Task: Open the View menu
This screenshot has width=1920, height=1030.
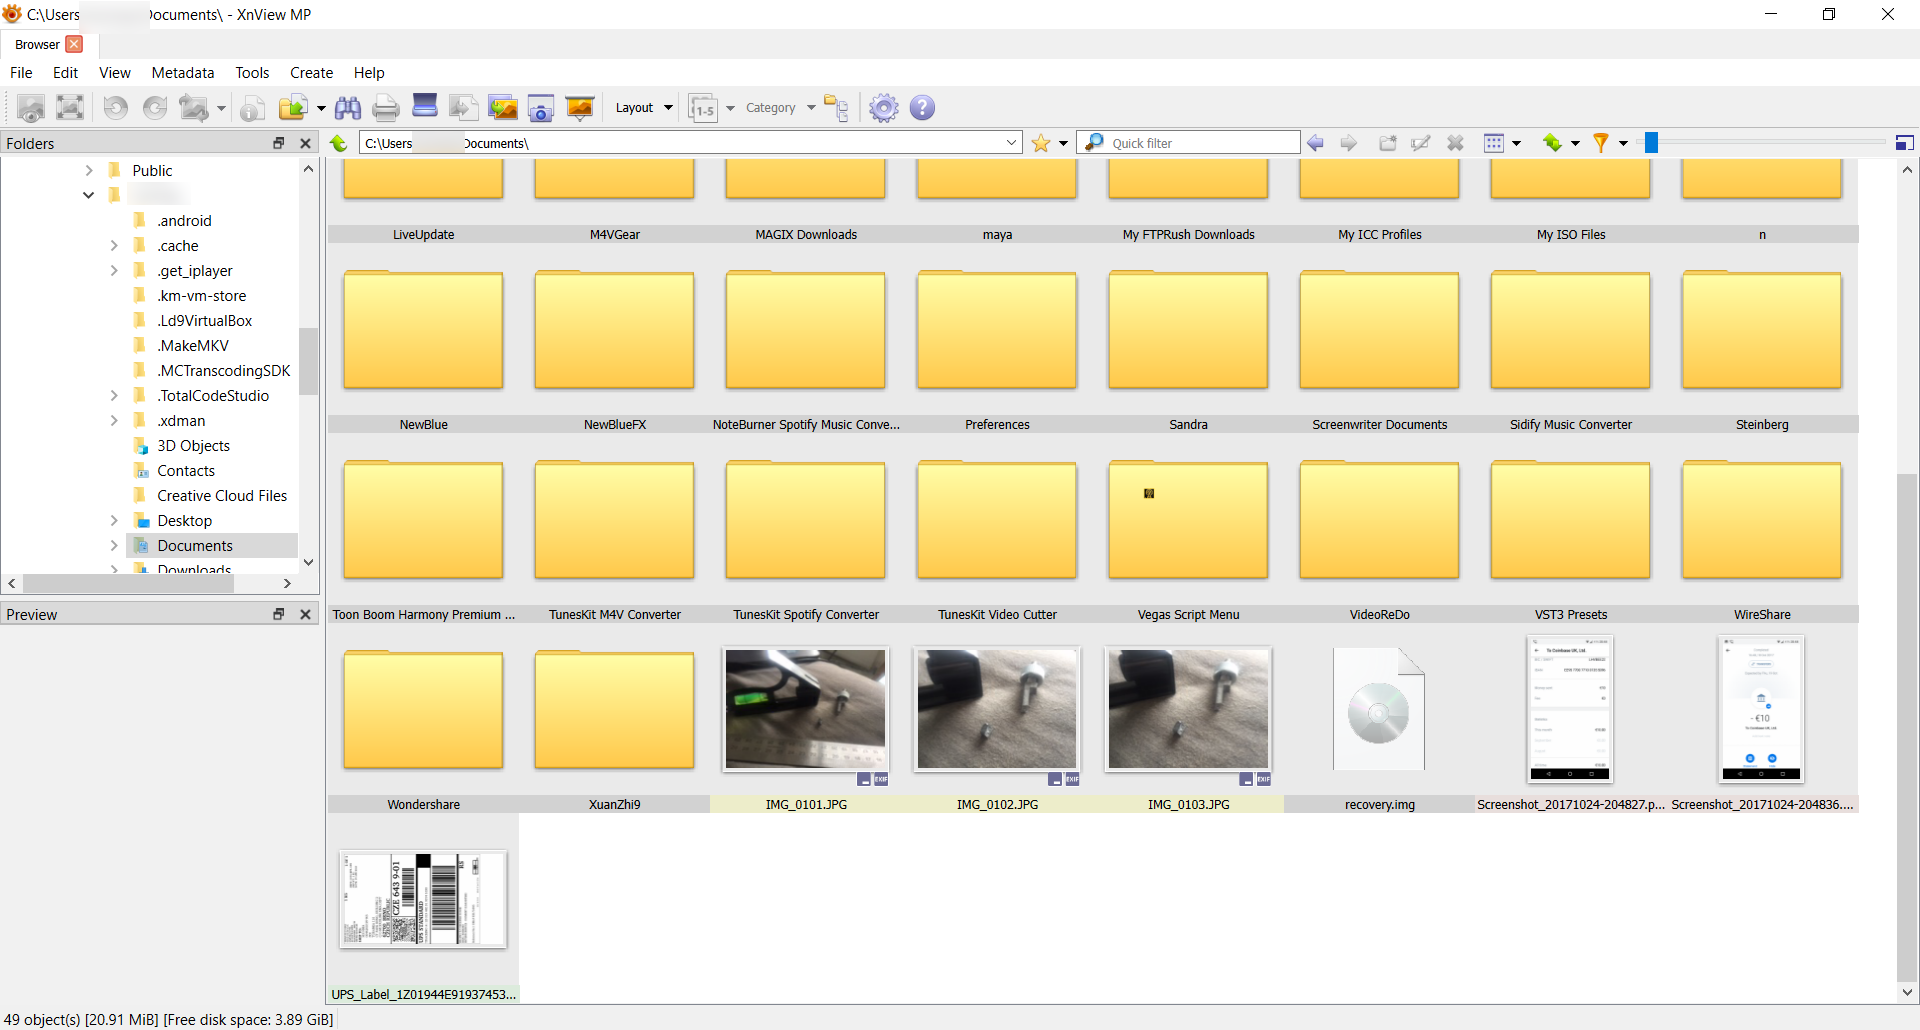Action: click(115, 73)
